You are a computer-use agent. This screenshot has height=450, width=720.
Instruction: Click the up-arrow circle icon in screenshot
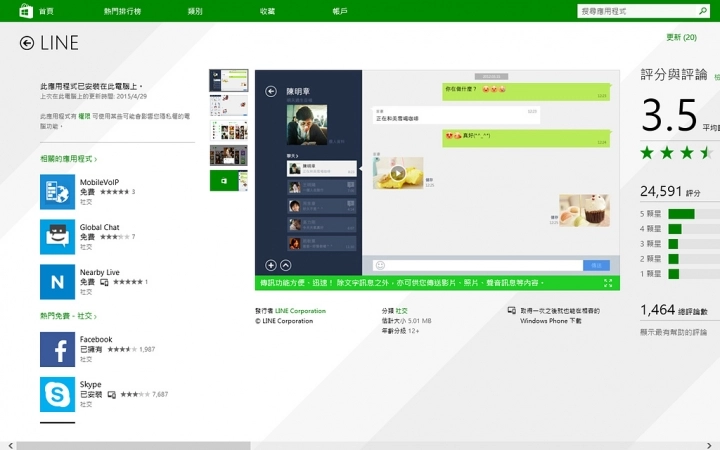pos(286,265)
